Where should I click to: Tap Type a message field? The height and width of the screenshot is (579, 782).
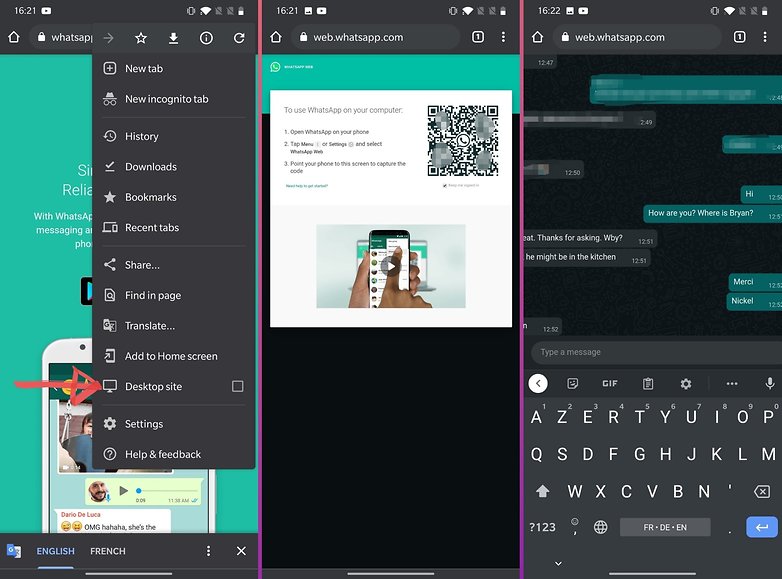[x=656, y=352]
